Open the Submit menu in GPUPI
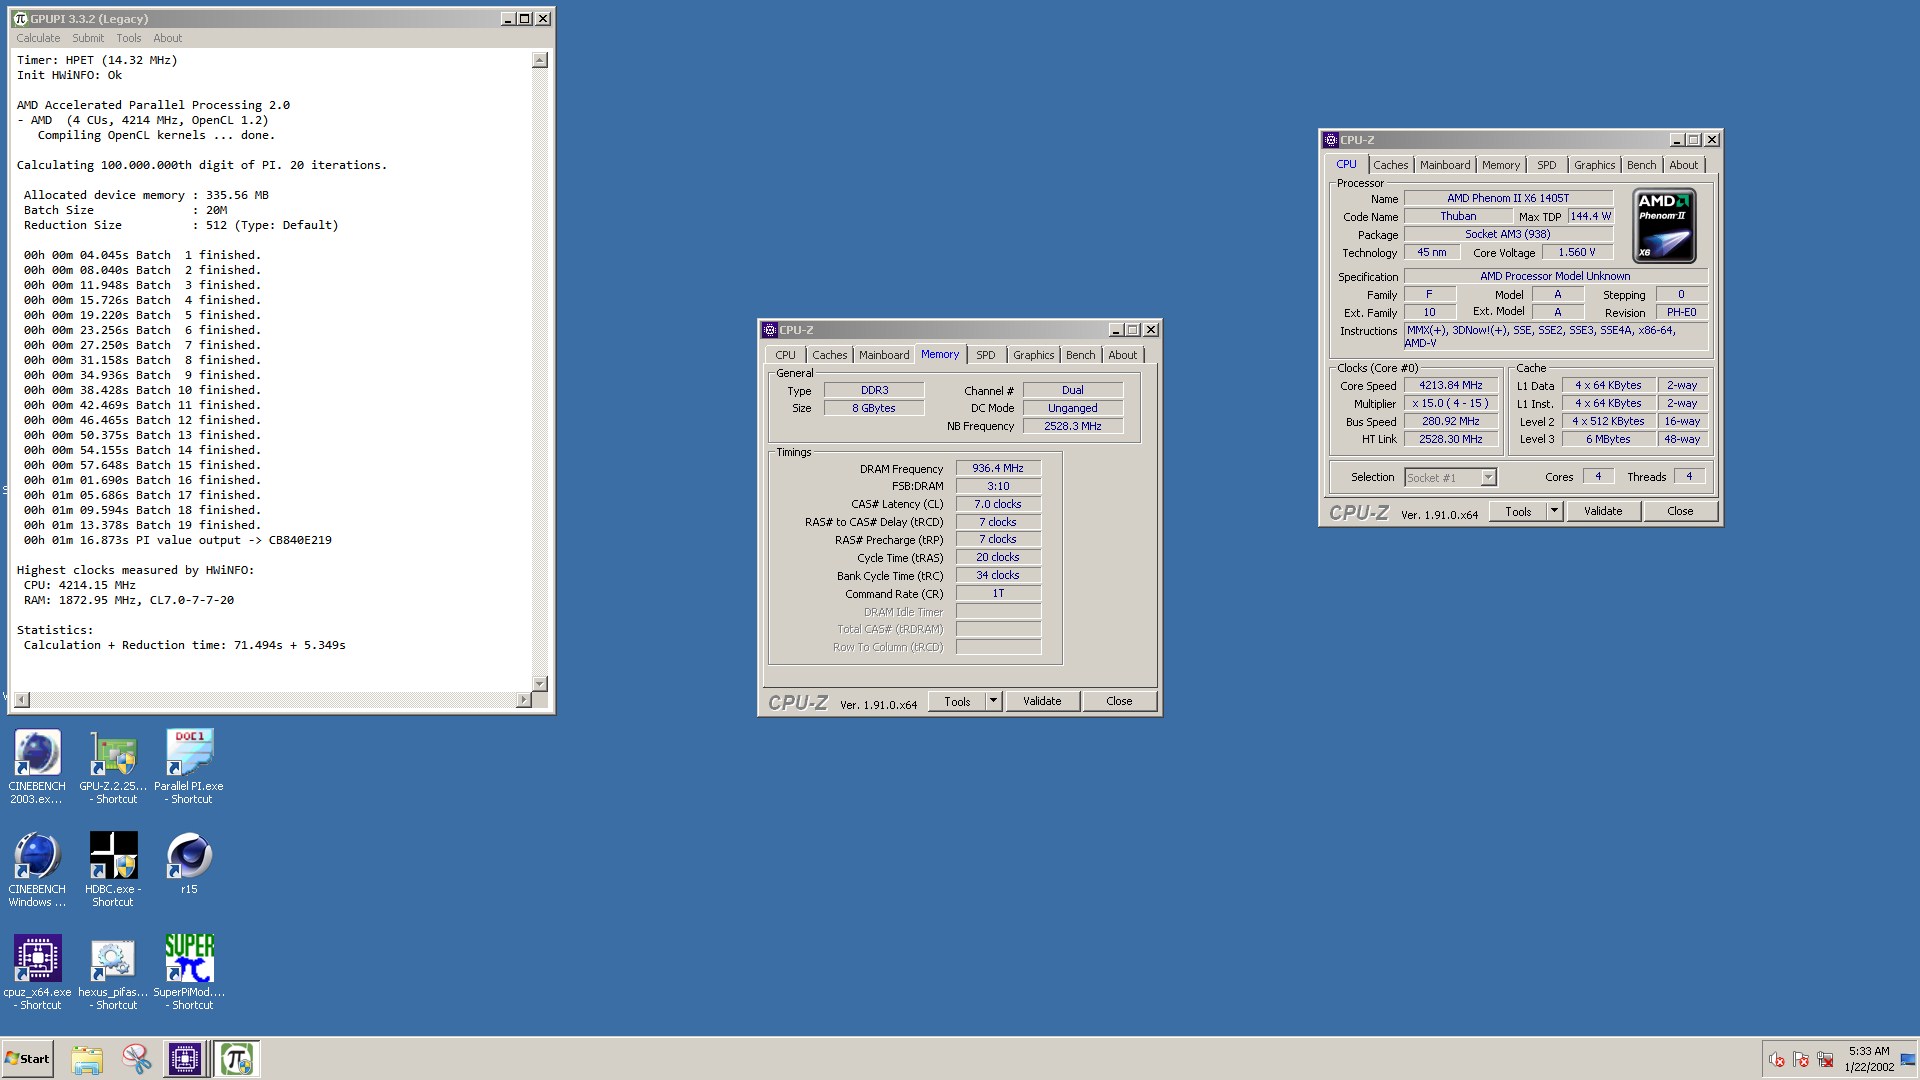The width and height of the screenshot is (1920, 1080). [88, 38]
